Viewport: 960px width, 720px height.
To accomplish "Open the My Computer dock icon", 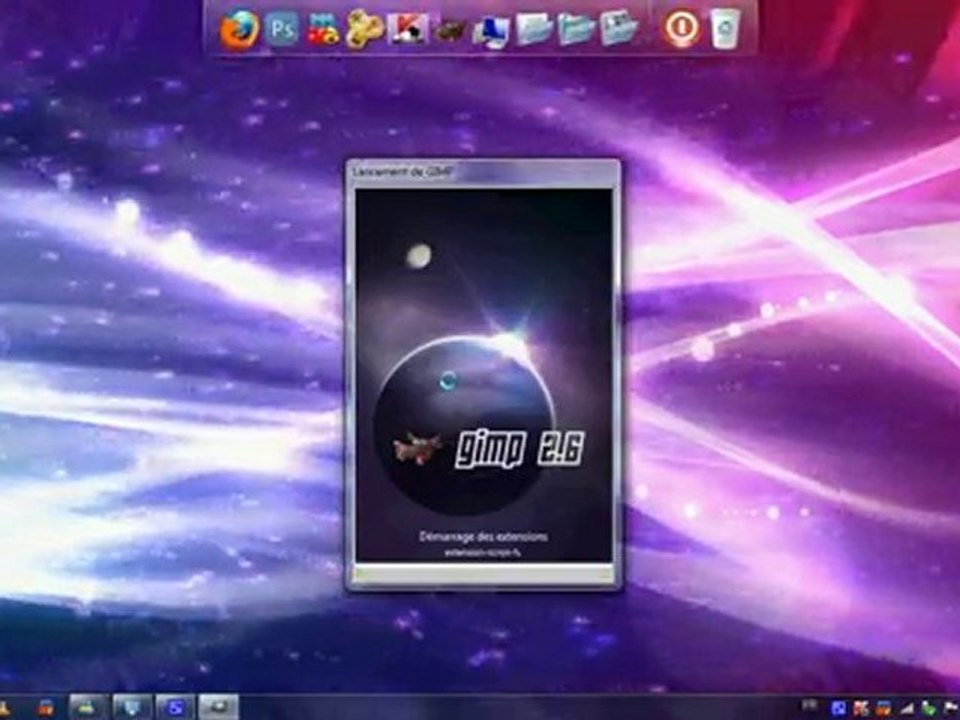I will pos(491,31).
